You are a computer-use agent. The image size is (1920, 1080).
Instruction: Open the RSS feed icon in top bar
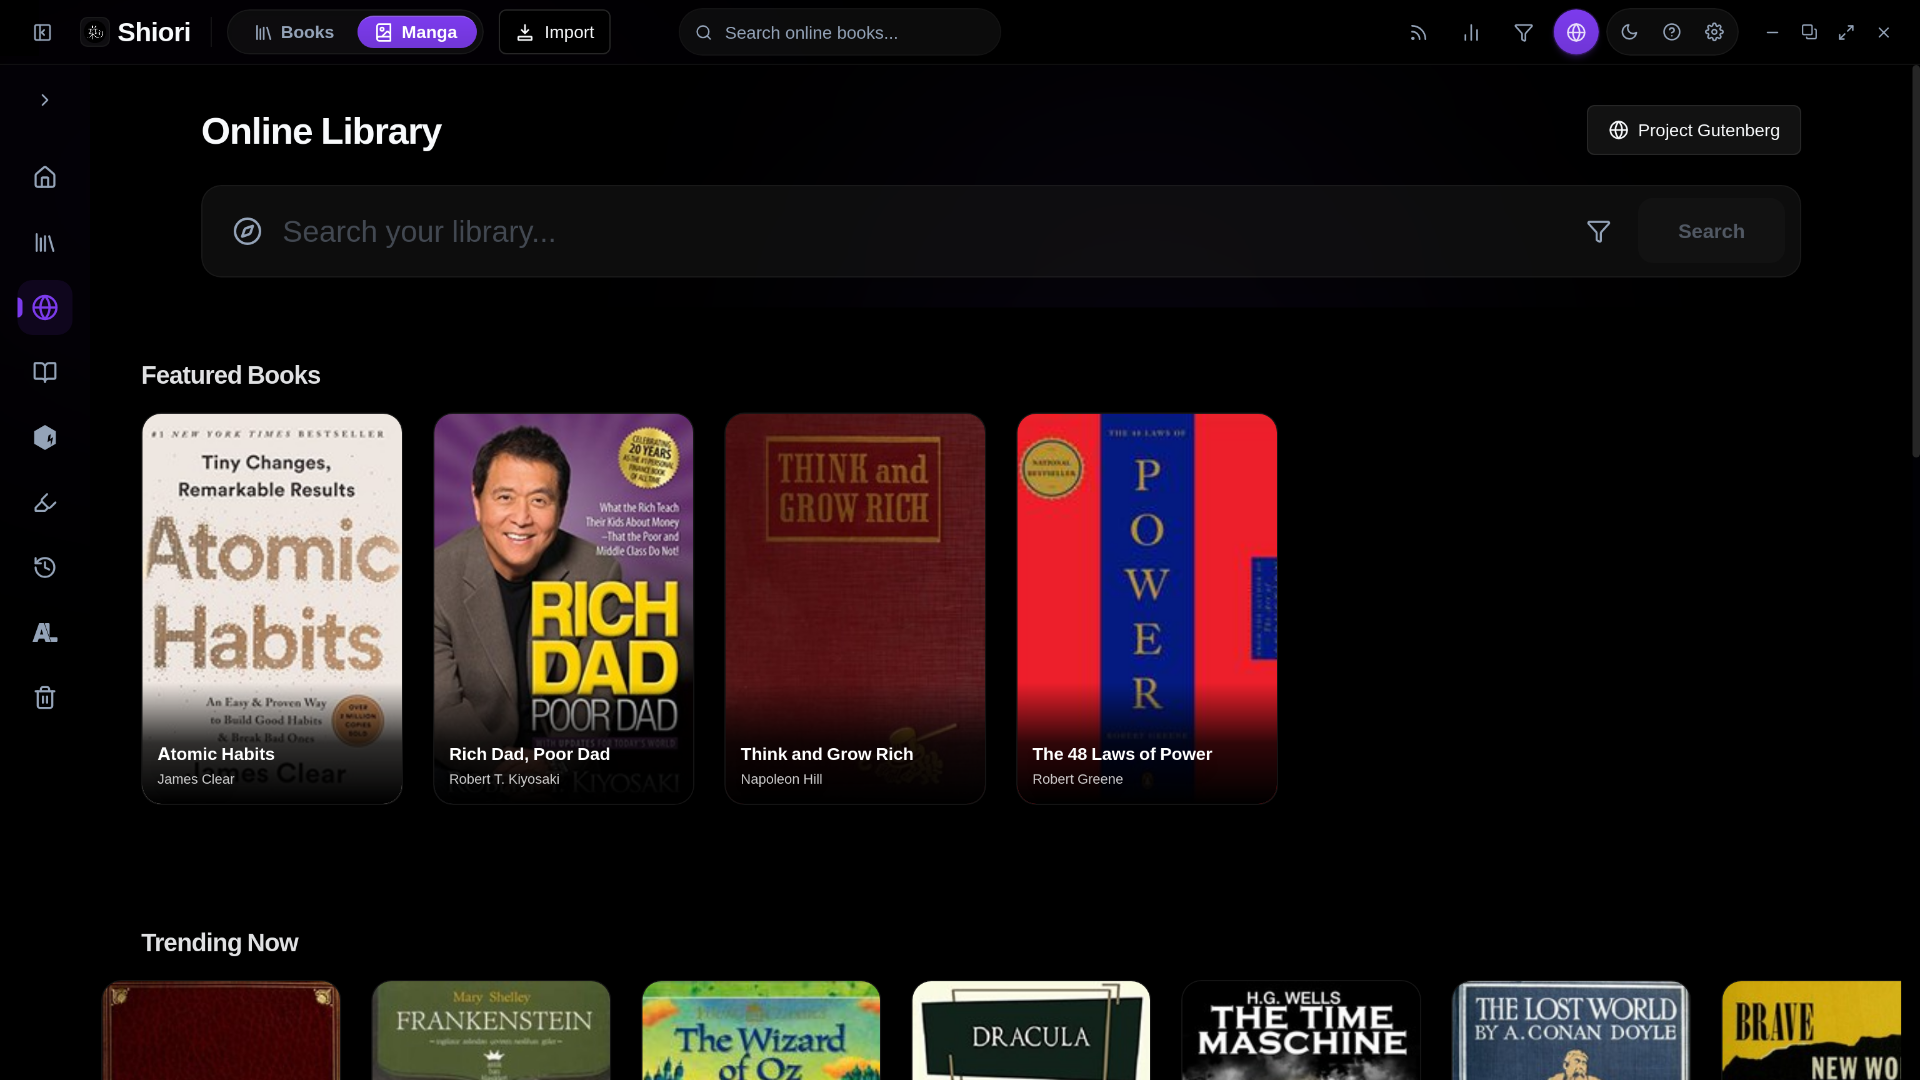[x=1418, y=33]
